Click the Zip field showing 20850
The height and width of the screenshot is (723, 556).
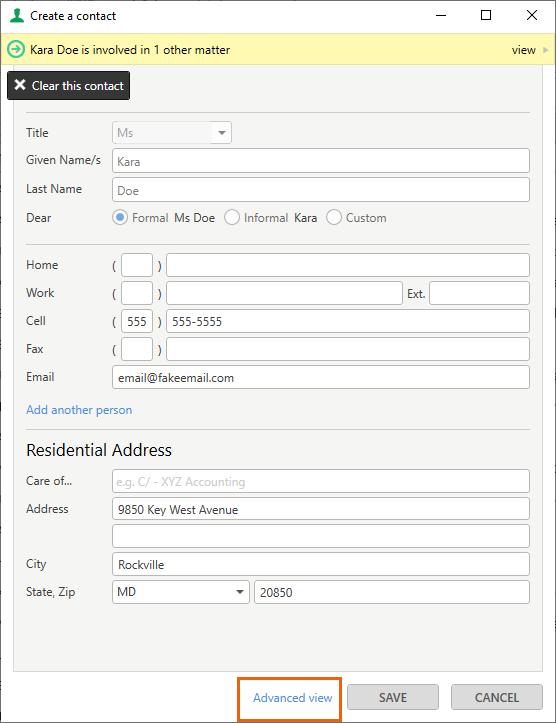[x=391, y=592]
